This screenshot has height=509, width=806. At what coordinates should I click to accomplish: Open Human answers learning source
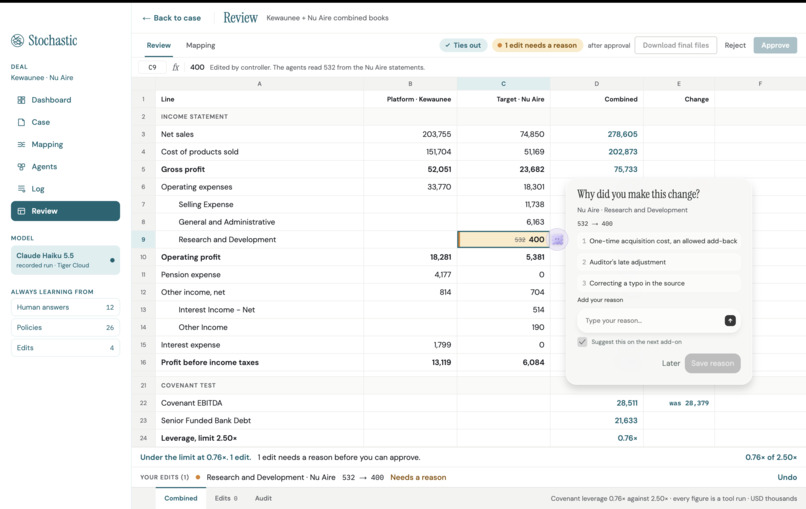coord(65,307)
